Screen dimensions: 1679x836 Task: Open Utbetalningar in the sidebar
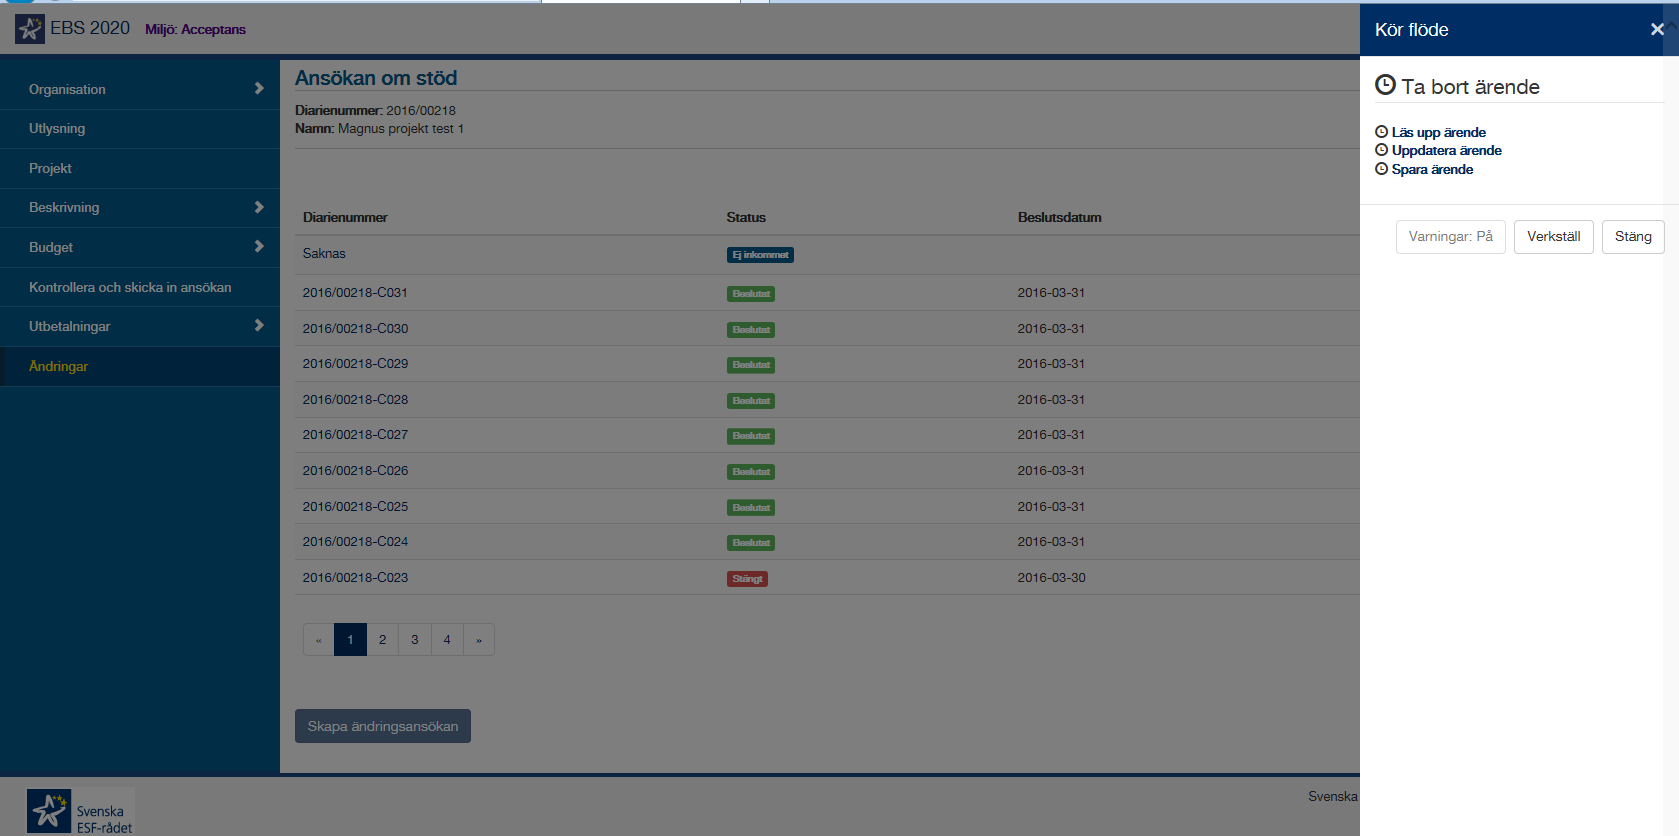(x=140, y=326)
